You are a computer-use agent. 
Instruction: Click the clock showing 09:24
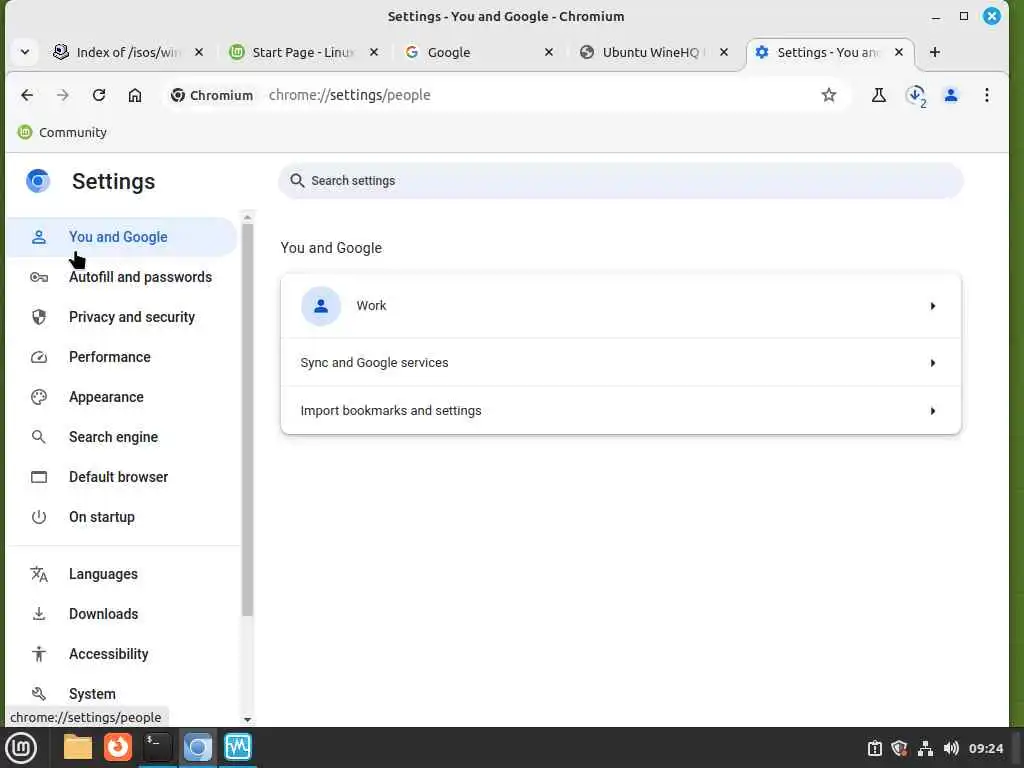(986, 748)
